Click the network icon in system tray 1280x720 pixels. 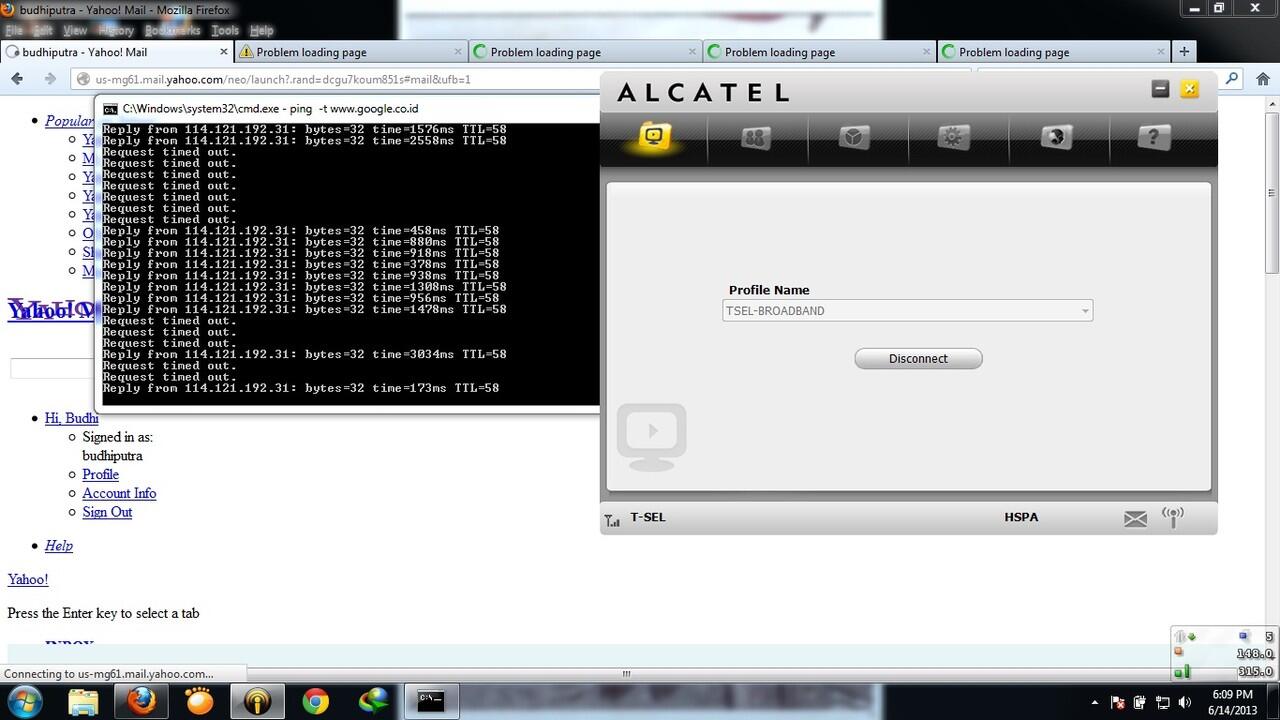pos(1161,703)
